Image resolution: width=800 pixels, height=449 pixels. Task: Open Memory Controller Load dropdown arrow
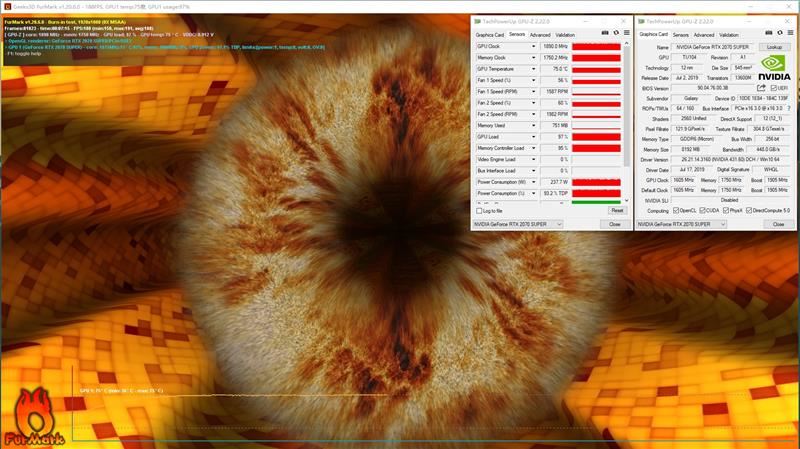click(534, 148)
